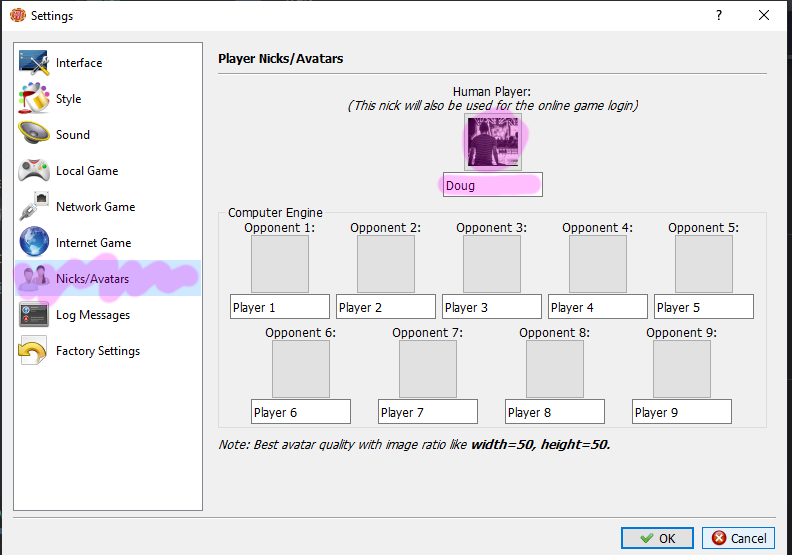Choose avatar for Opponent 1
792x555 pixels.
[280, 264]
